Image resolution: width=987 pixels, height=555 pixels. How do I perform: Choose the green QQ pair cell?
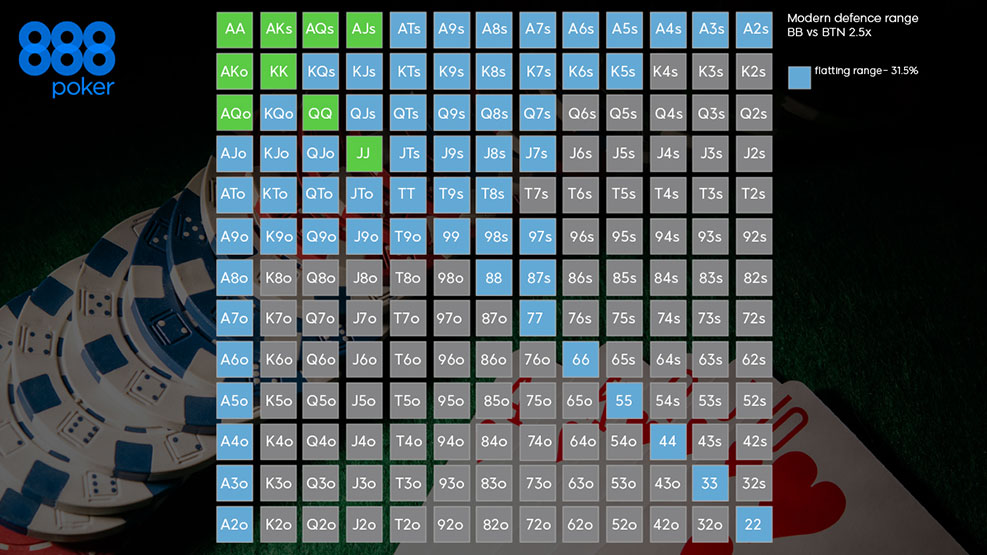[x=321, y=113]
